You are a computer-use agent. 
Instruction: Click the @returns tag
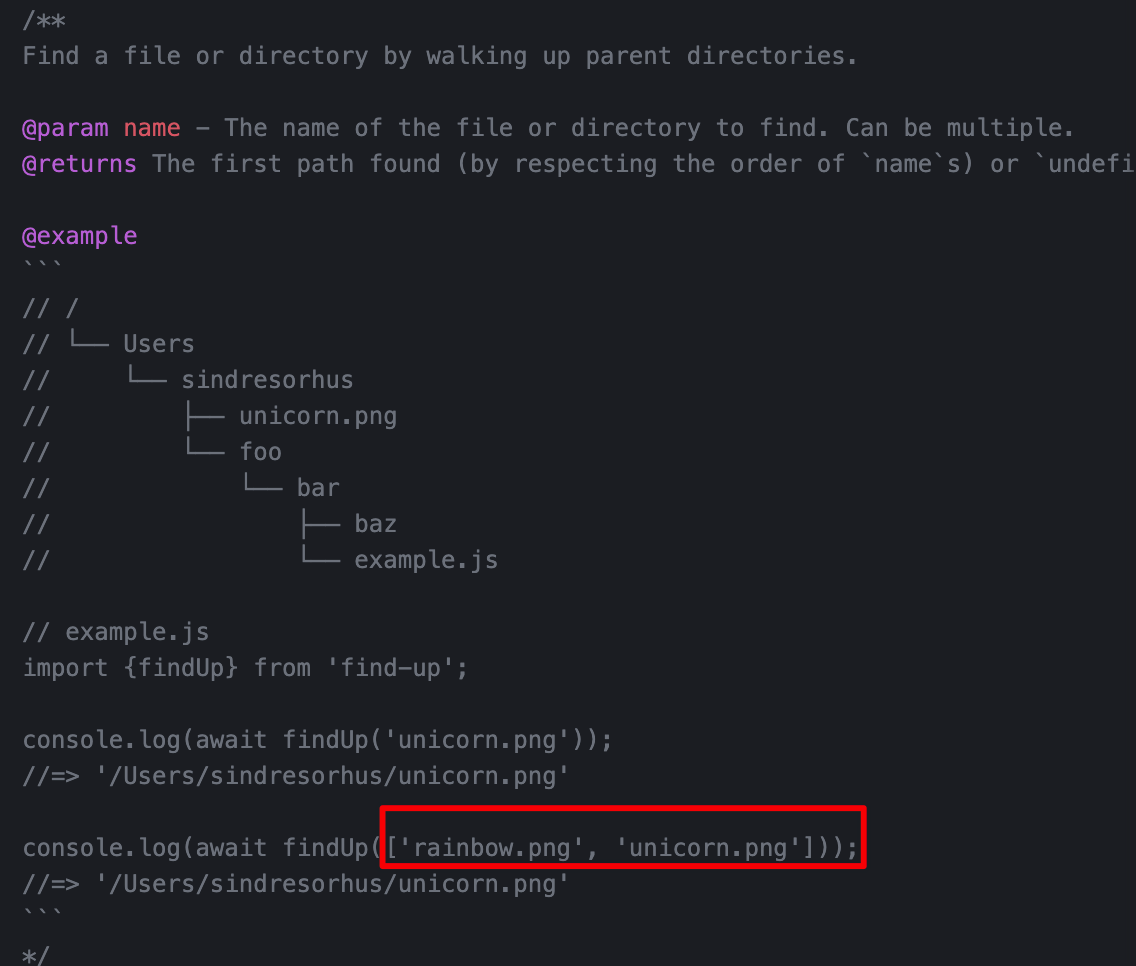80,165
